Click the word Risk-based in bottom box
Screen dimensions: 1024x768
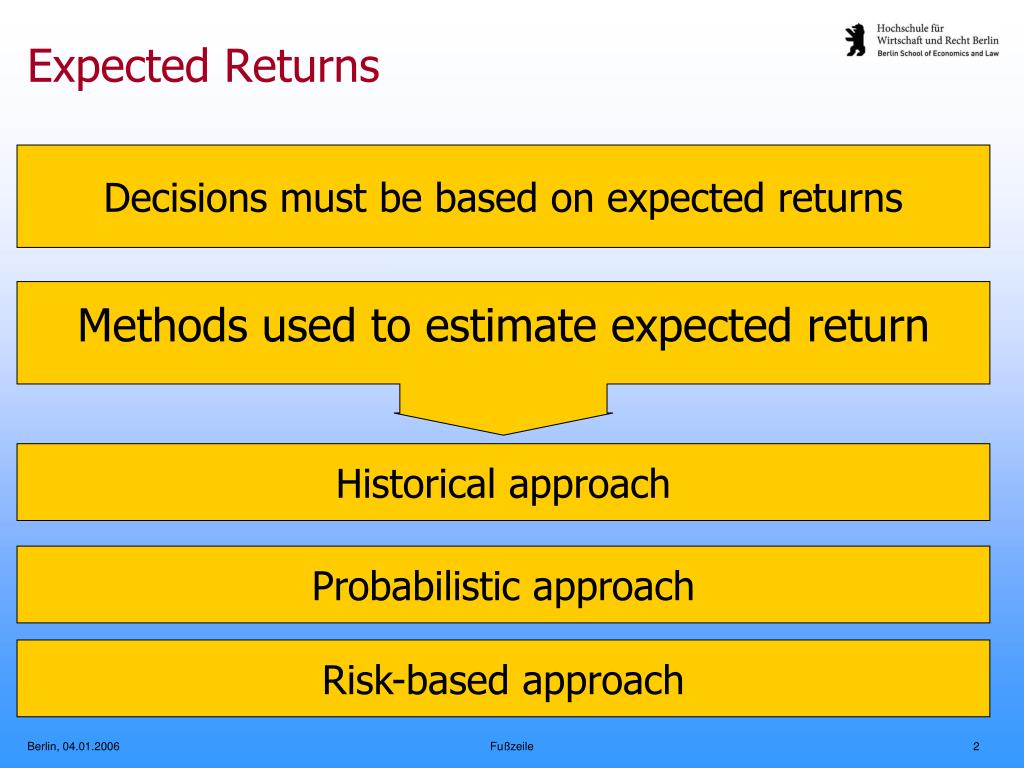[x=415, y=680]
